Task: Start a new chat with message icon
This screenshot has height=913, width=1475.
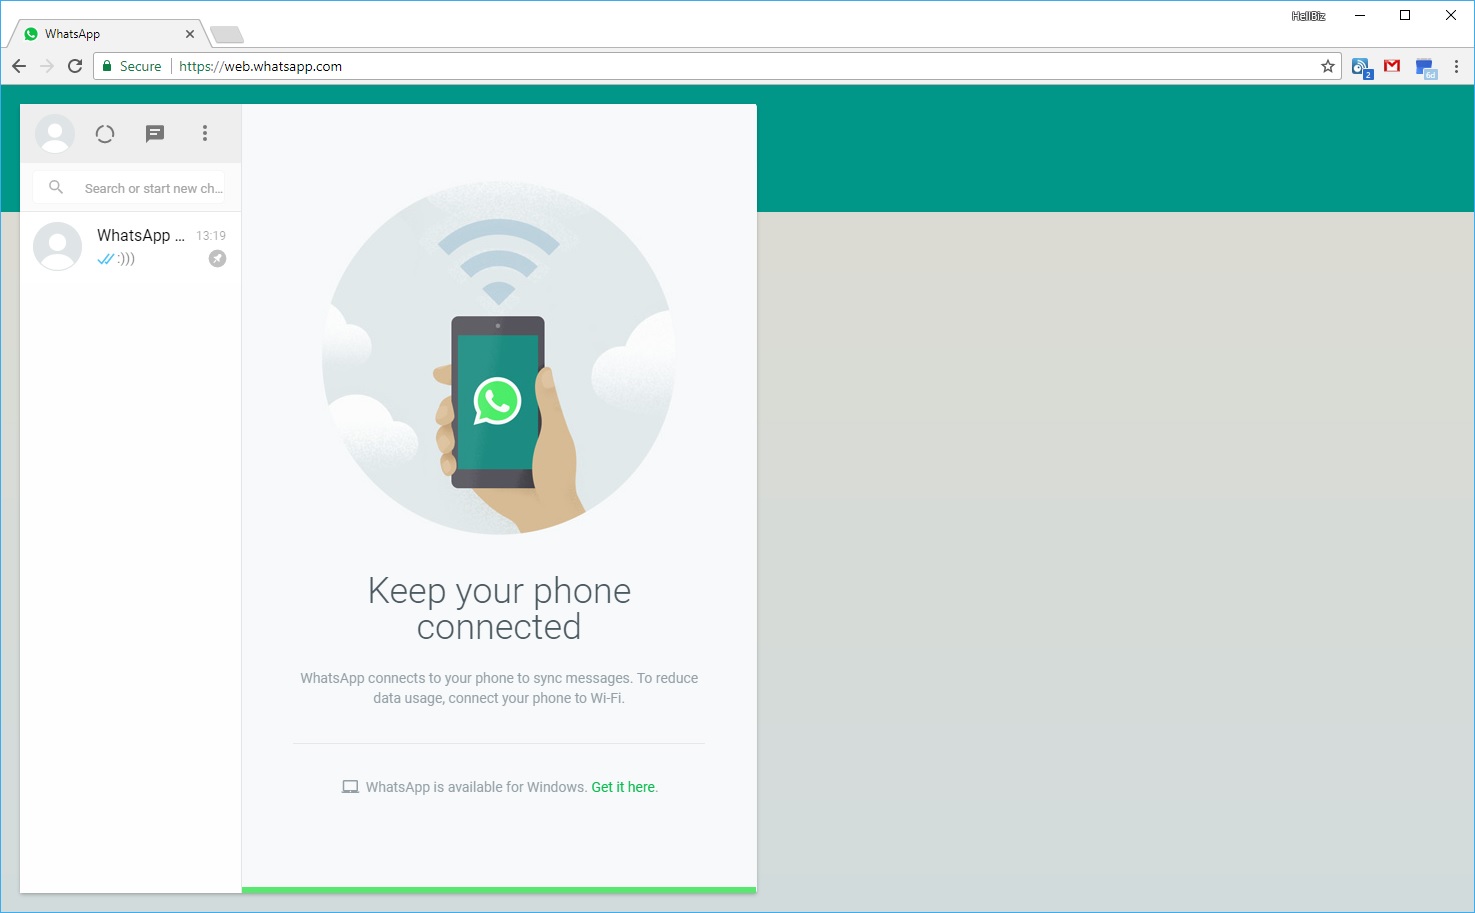Action: 155,133
